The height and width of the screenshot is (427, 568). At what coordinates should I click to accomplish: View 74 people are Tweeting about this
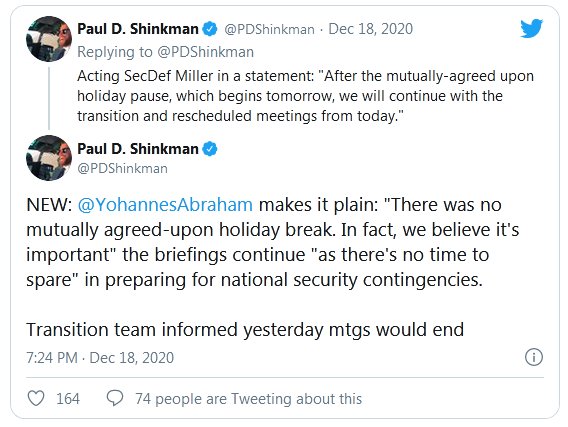(248, 399)
